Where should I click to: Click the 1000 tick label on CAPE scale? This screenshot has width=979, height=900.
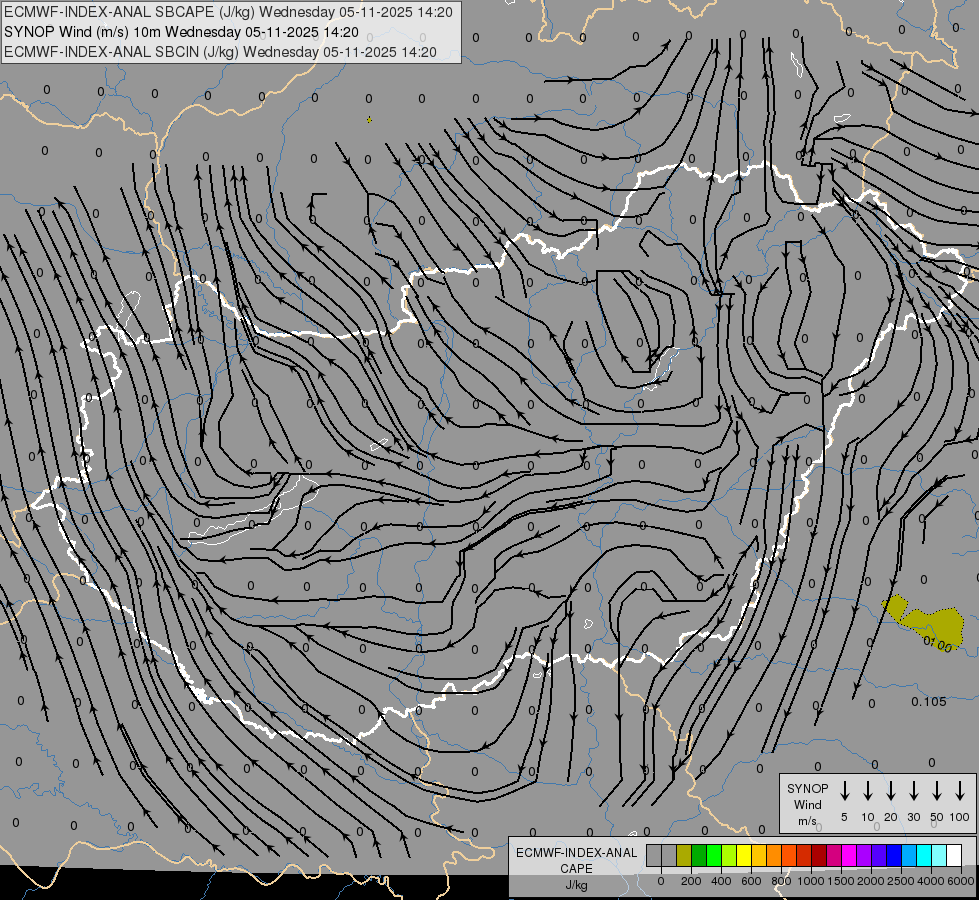pos(810,881)
